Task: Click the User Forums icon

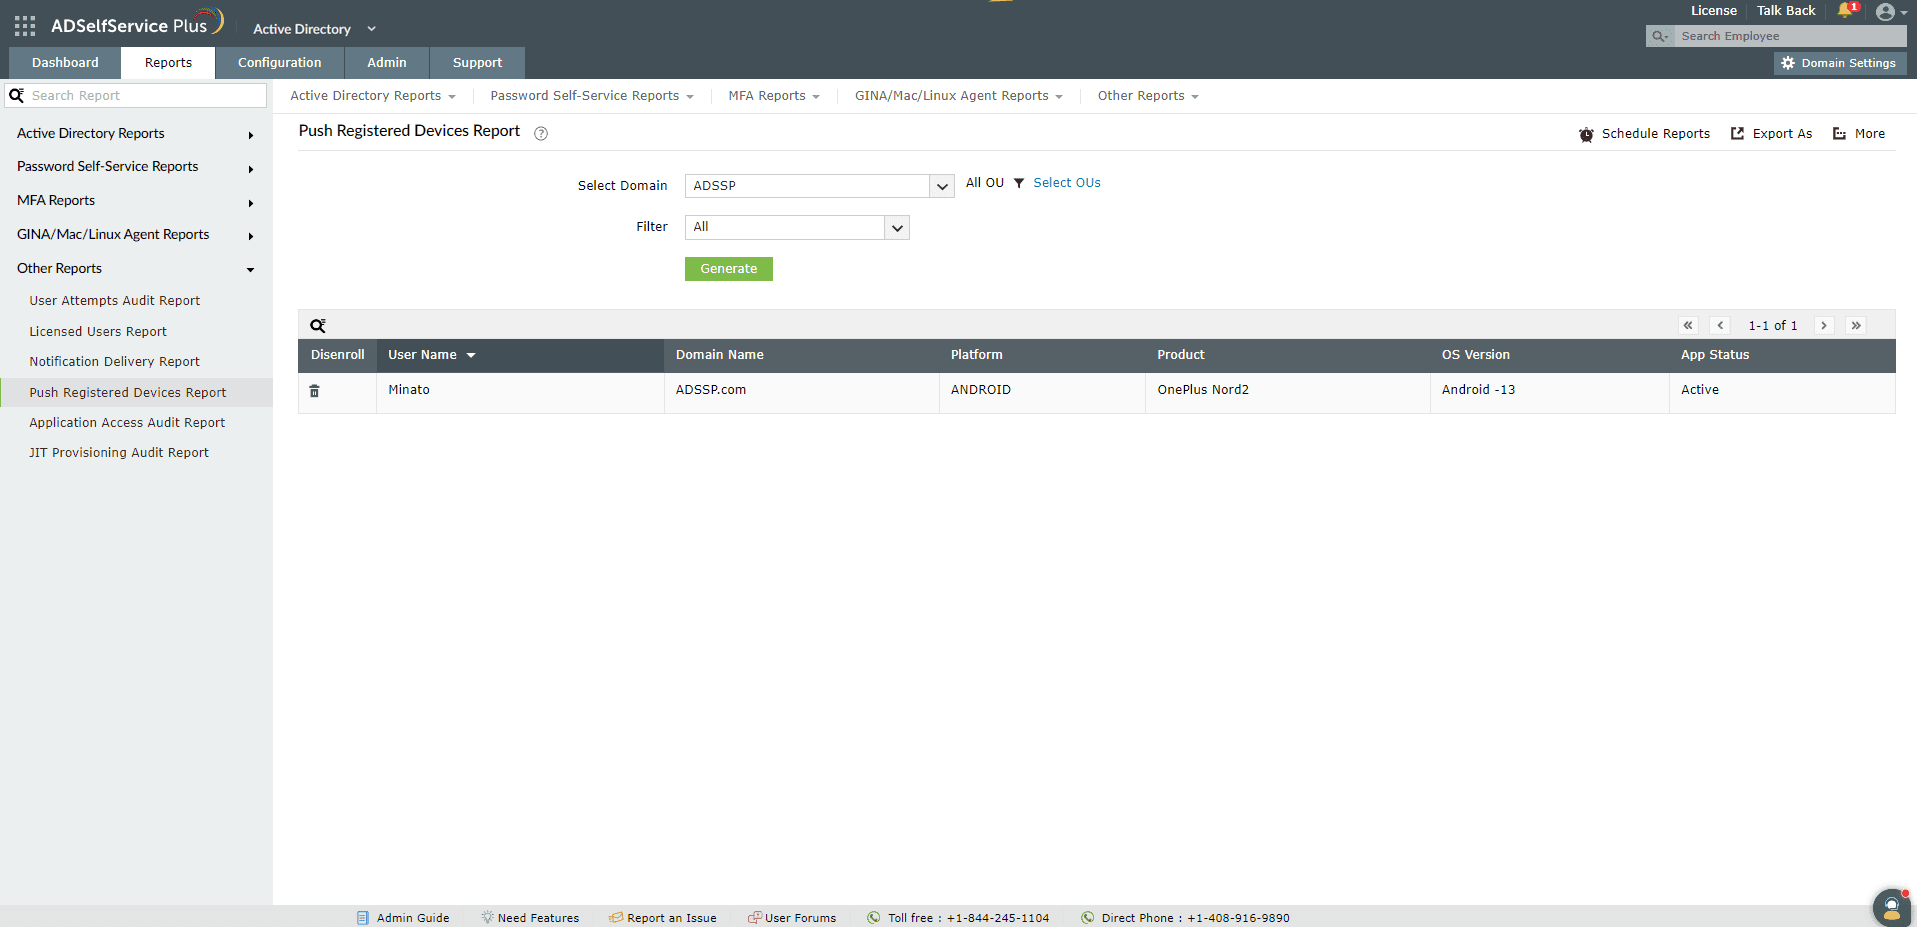Action: pyautogui.click(x=755, y=917)
